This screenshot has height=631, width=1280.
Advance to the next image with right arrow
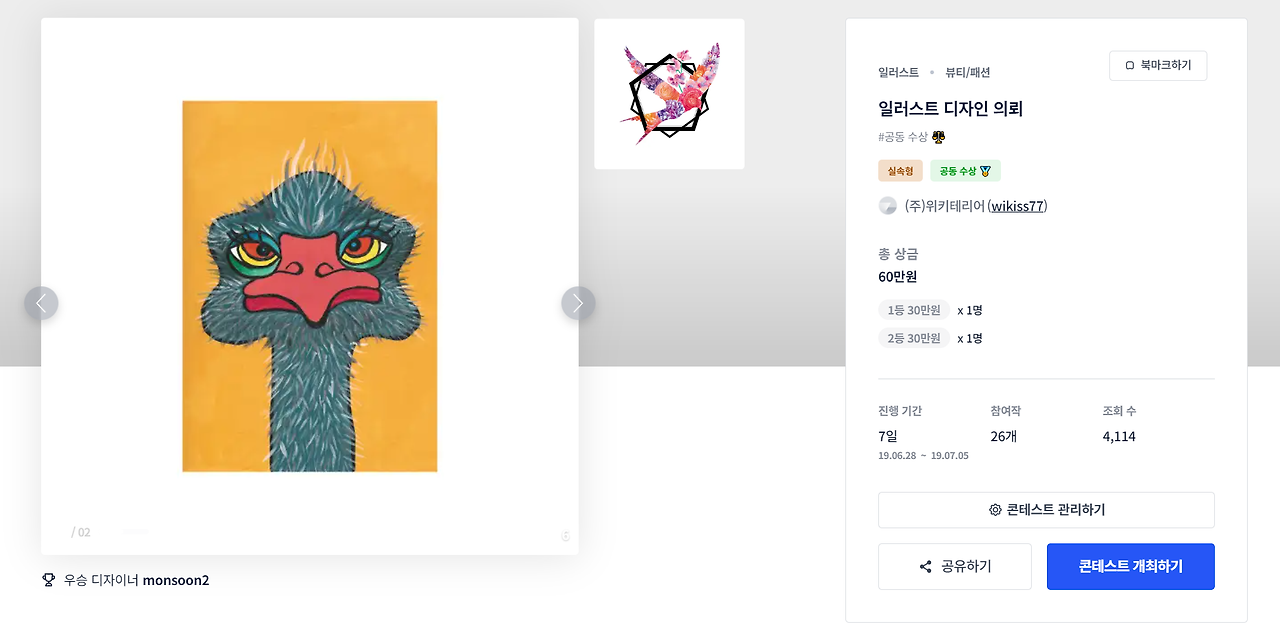click(x=578, y=303)
